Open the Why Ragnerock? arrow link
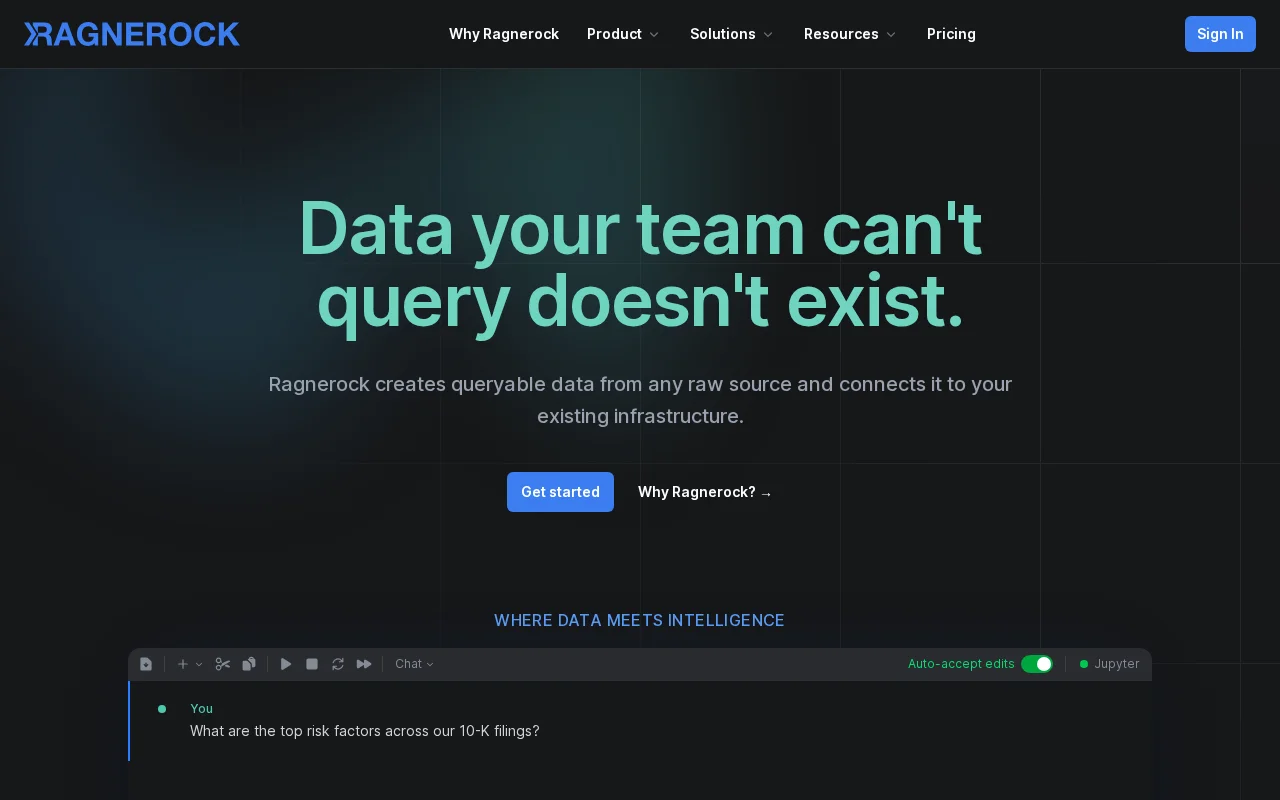The height and width of the screenshot is (800, 1280). [x=705, y=492]
